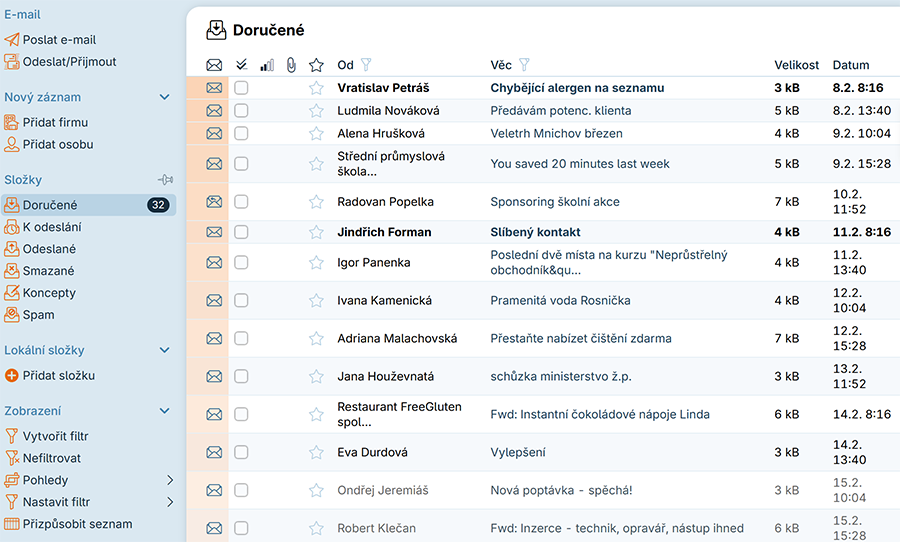This screenshot has width=900, height=542.
Task: Star the email from Ivana Kamenická
Action: coord(316,300)
